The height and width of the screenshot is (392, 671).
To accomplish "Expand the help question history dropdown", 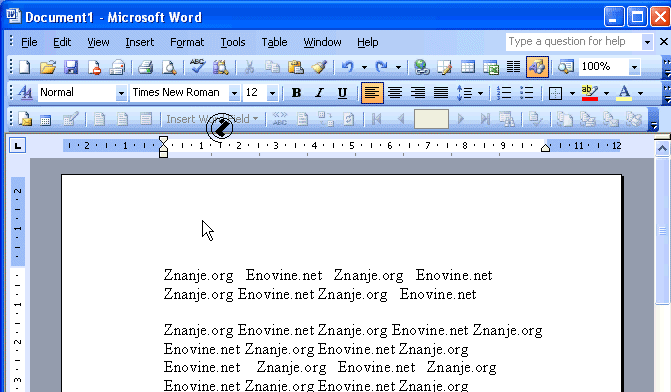I will tap(647, 42).
